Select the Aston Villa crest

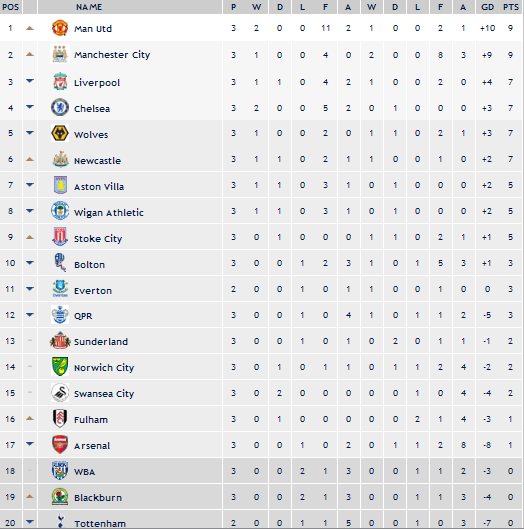(60, 185)
